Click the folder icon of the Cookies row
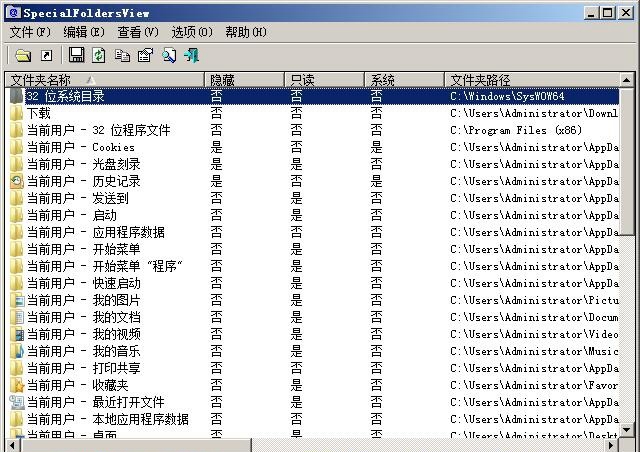 (17, 147)
